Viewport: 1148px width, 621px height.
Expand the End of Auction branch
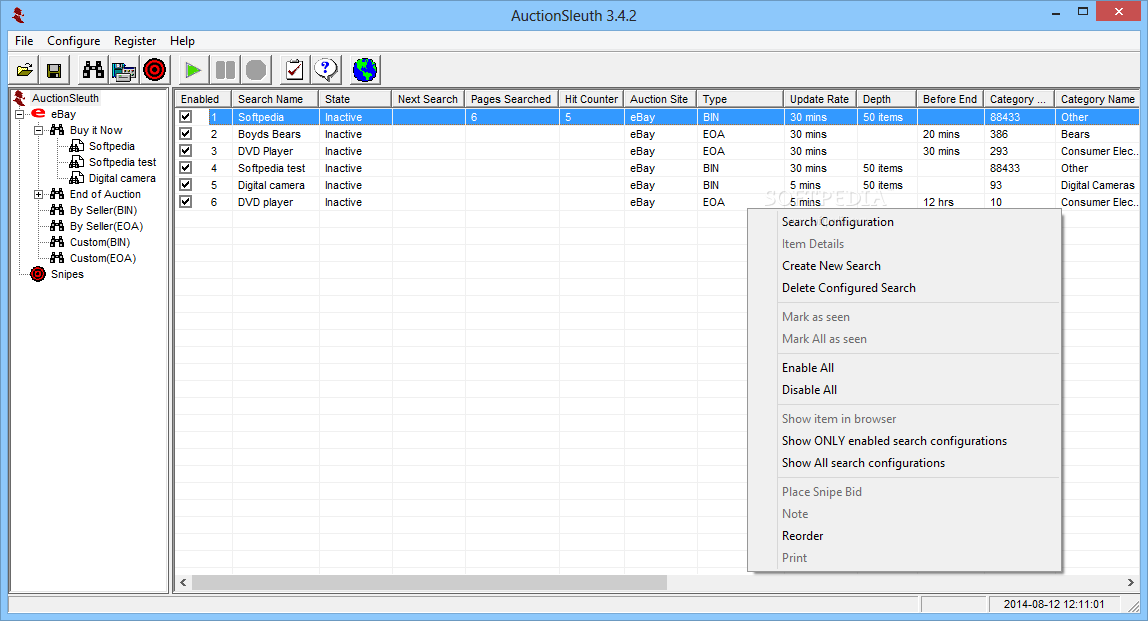[x=39, y=195]
